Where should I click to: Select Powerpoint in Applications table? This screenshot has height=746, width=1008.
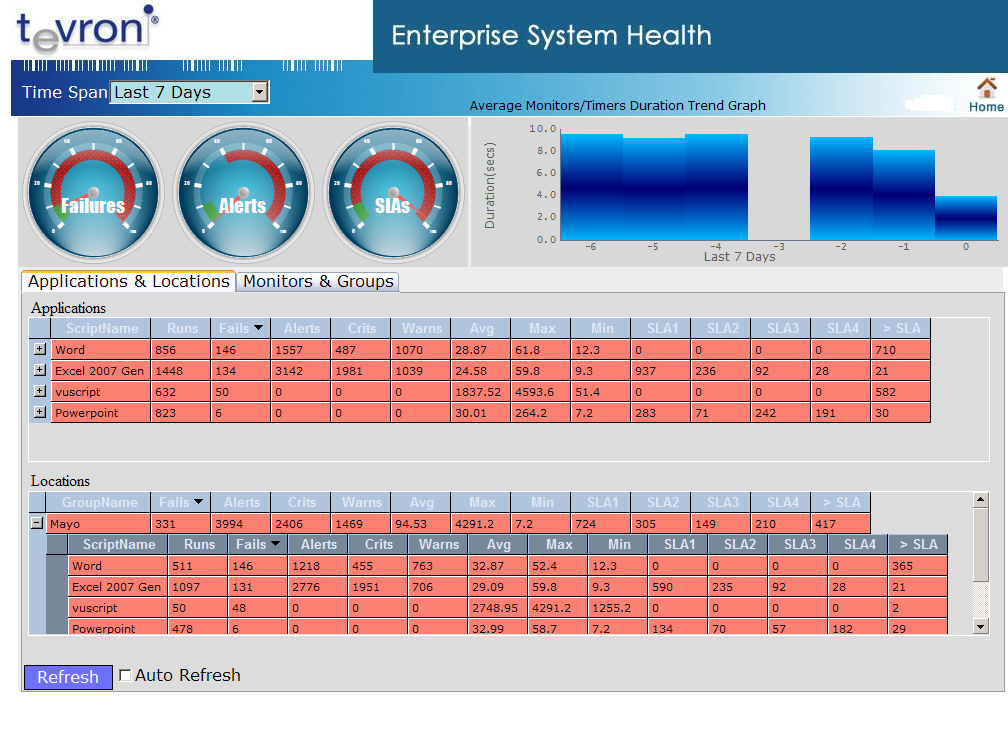100,413
